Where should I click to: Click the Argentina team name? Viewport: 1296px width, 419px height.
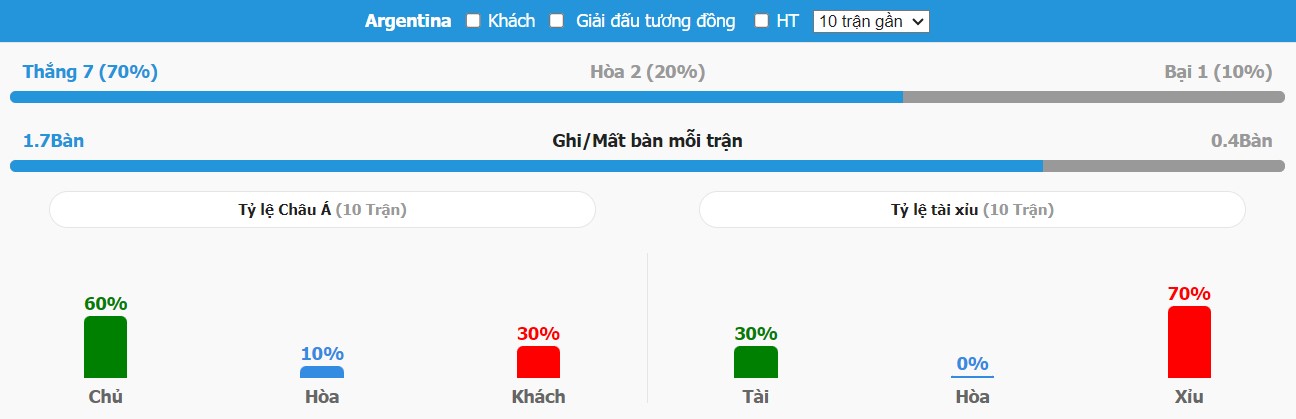pyautogui.click(x=408, y=21)
